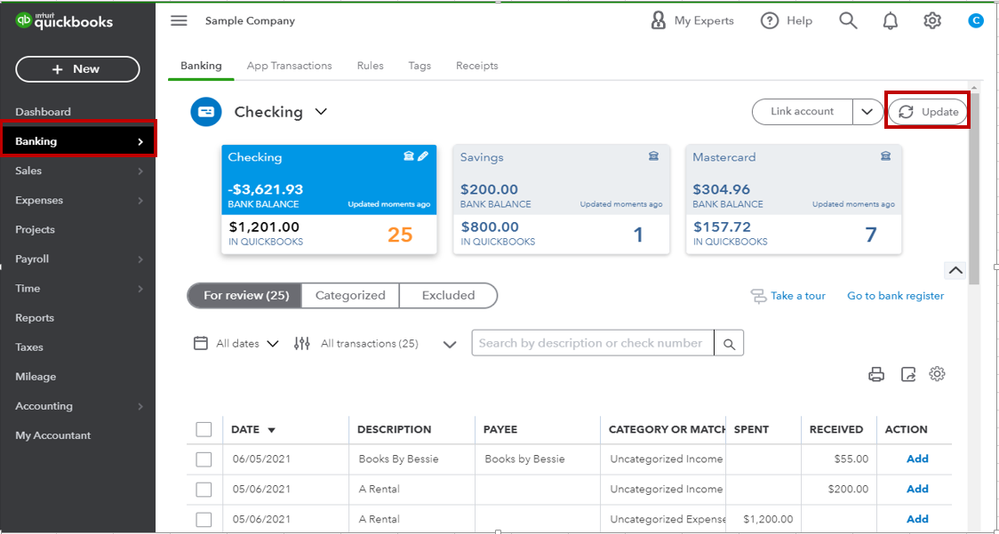Open the Checking account dropdown
999x534 pixels.
[x=321, y=112]
